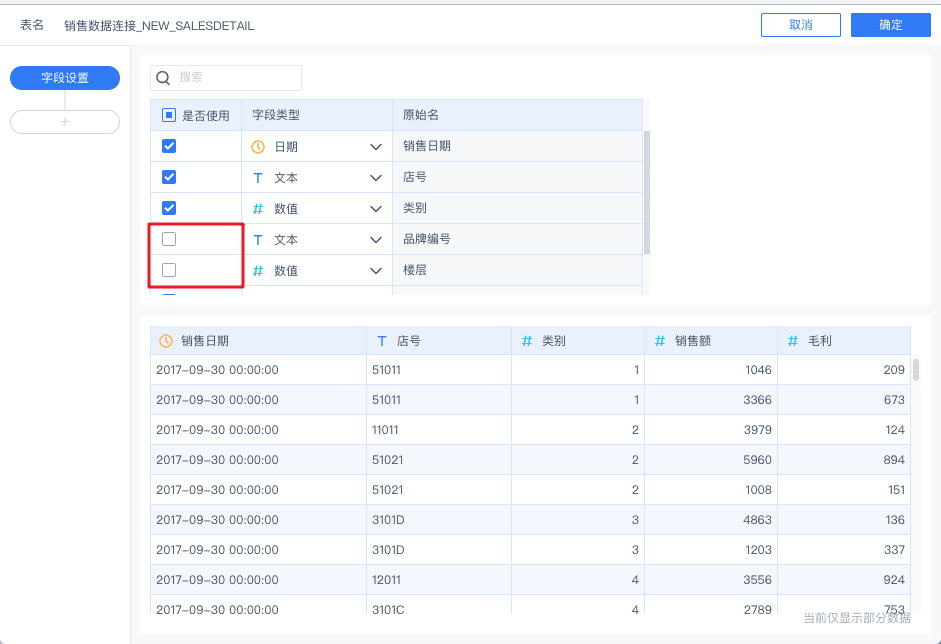Click the # icon in 楼层 row
941x644 pixels.
(x=258, y=271)
